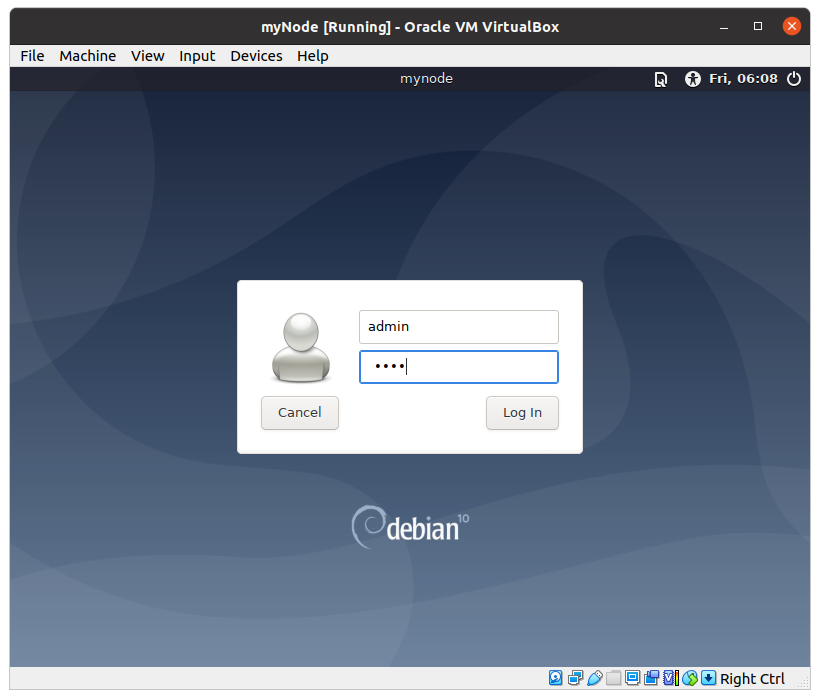Screen dimensions: 820x699
Task: Open the Machine menu
Action: click(87, 56)
